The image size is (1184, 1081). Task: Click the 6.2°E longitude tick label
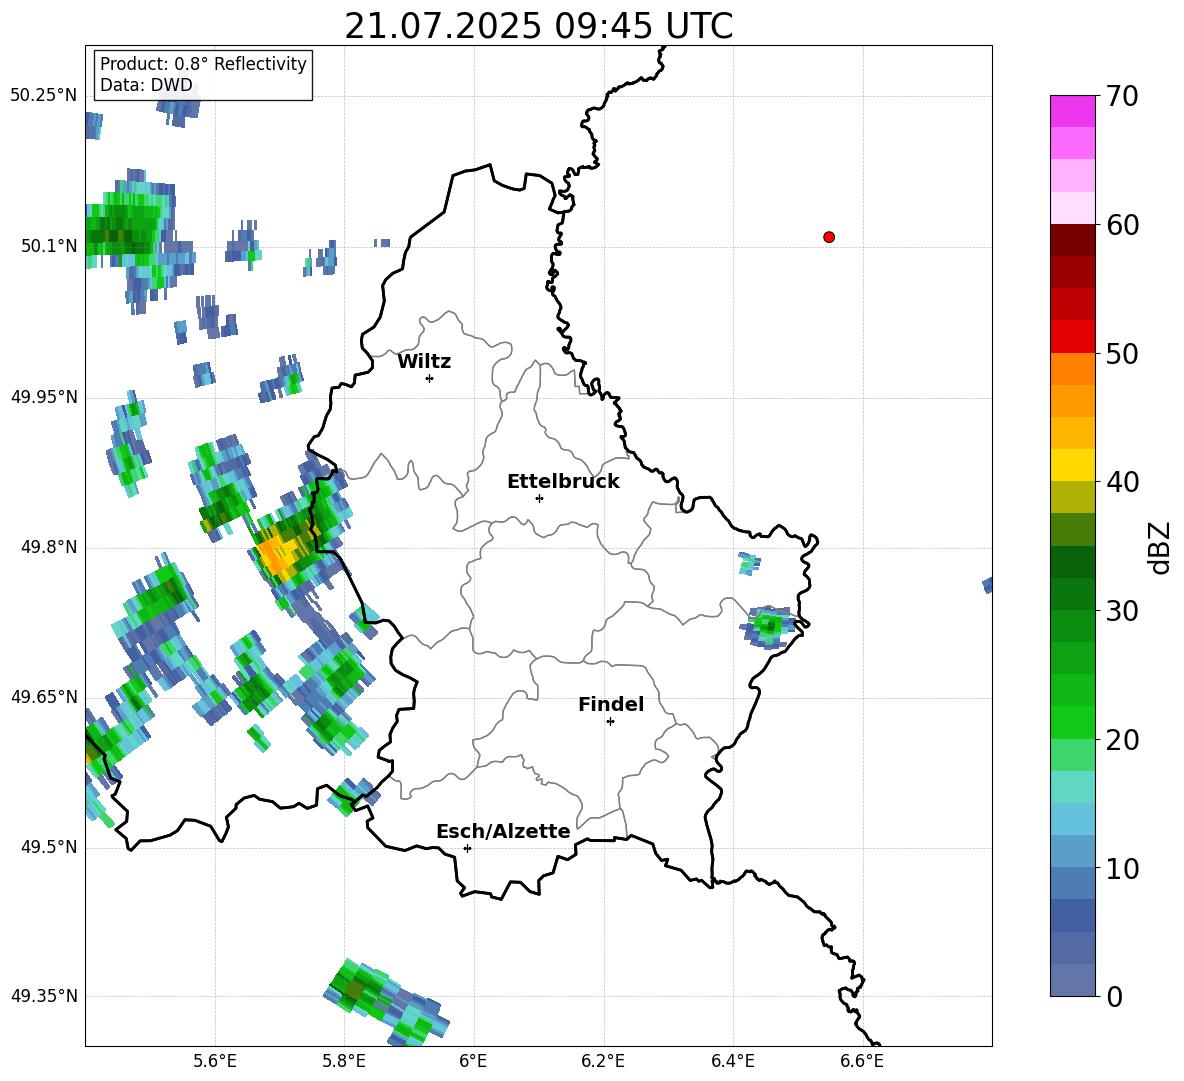click(x=603, y=1061)
